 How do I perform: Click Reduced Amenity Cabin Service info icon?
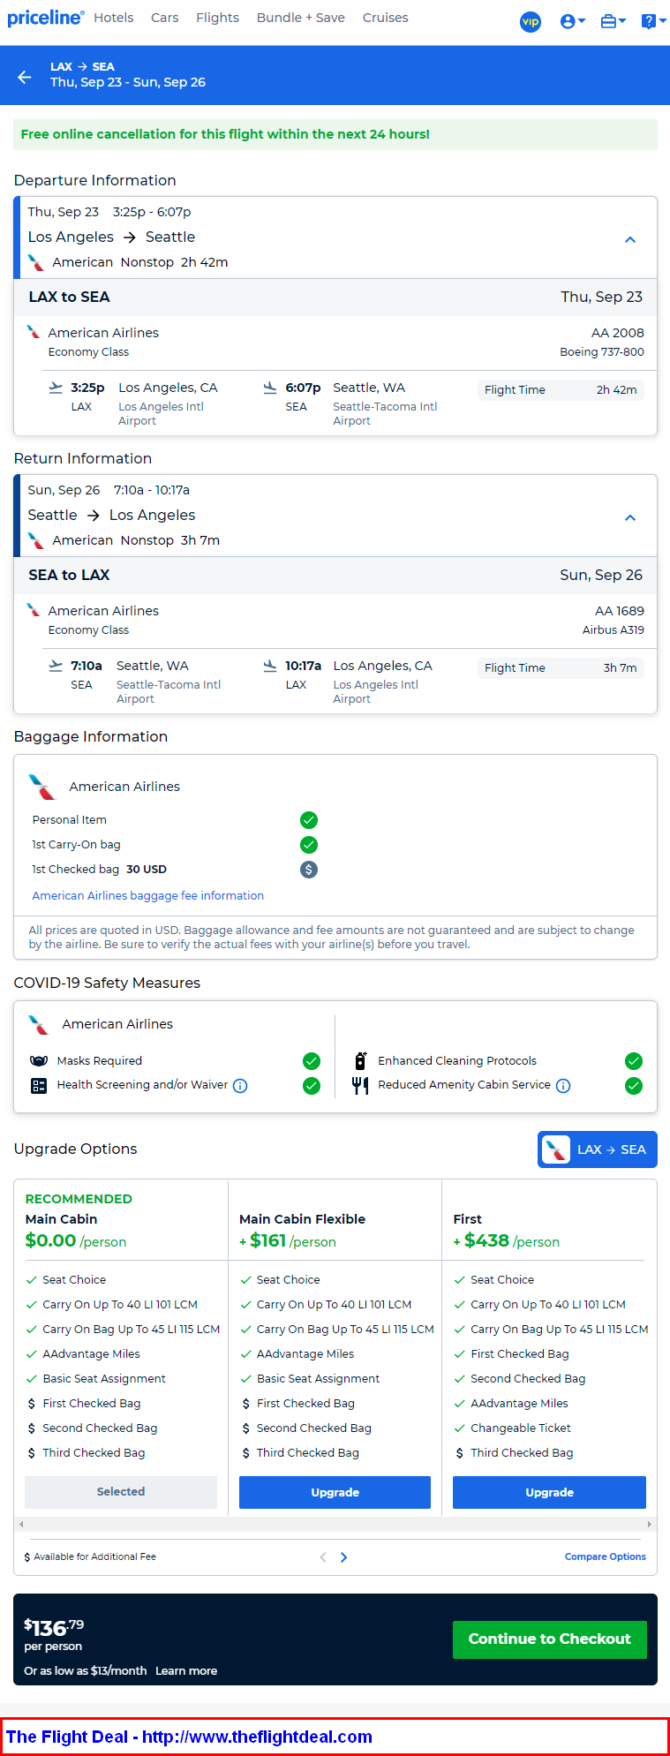coord(563,1086)
